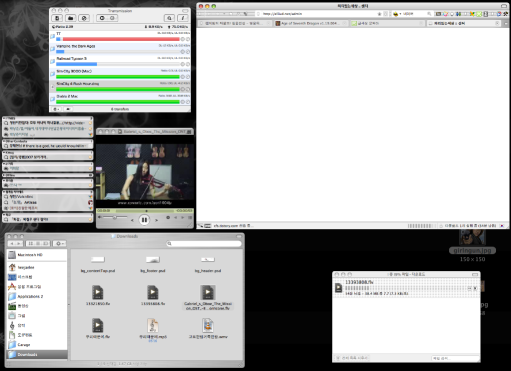Click the bookmark star icon in browser address bar
This screenshot has width=511, height=371.
(x=379, y=14)
